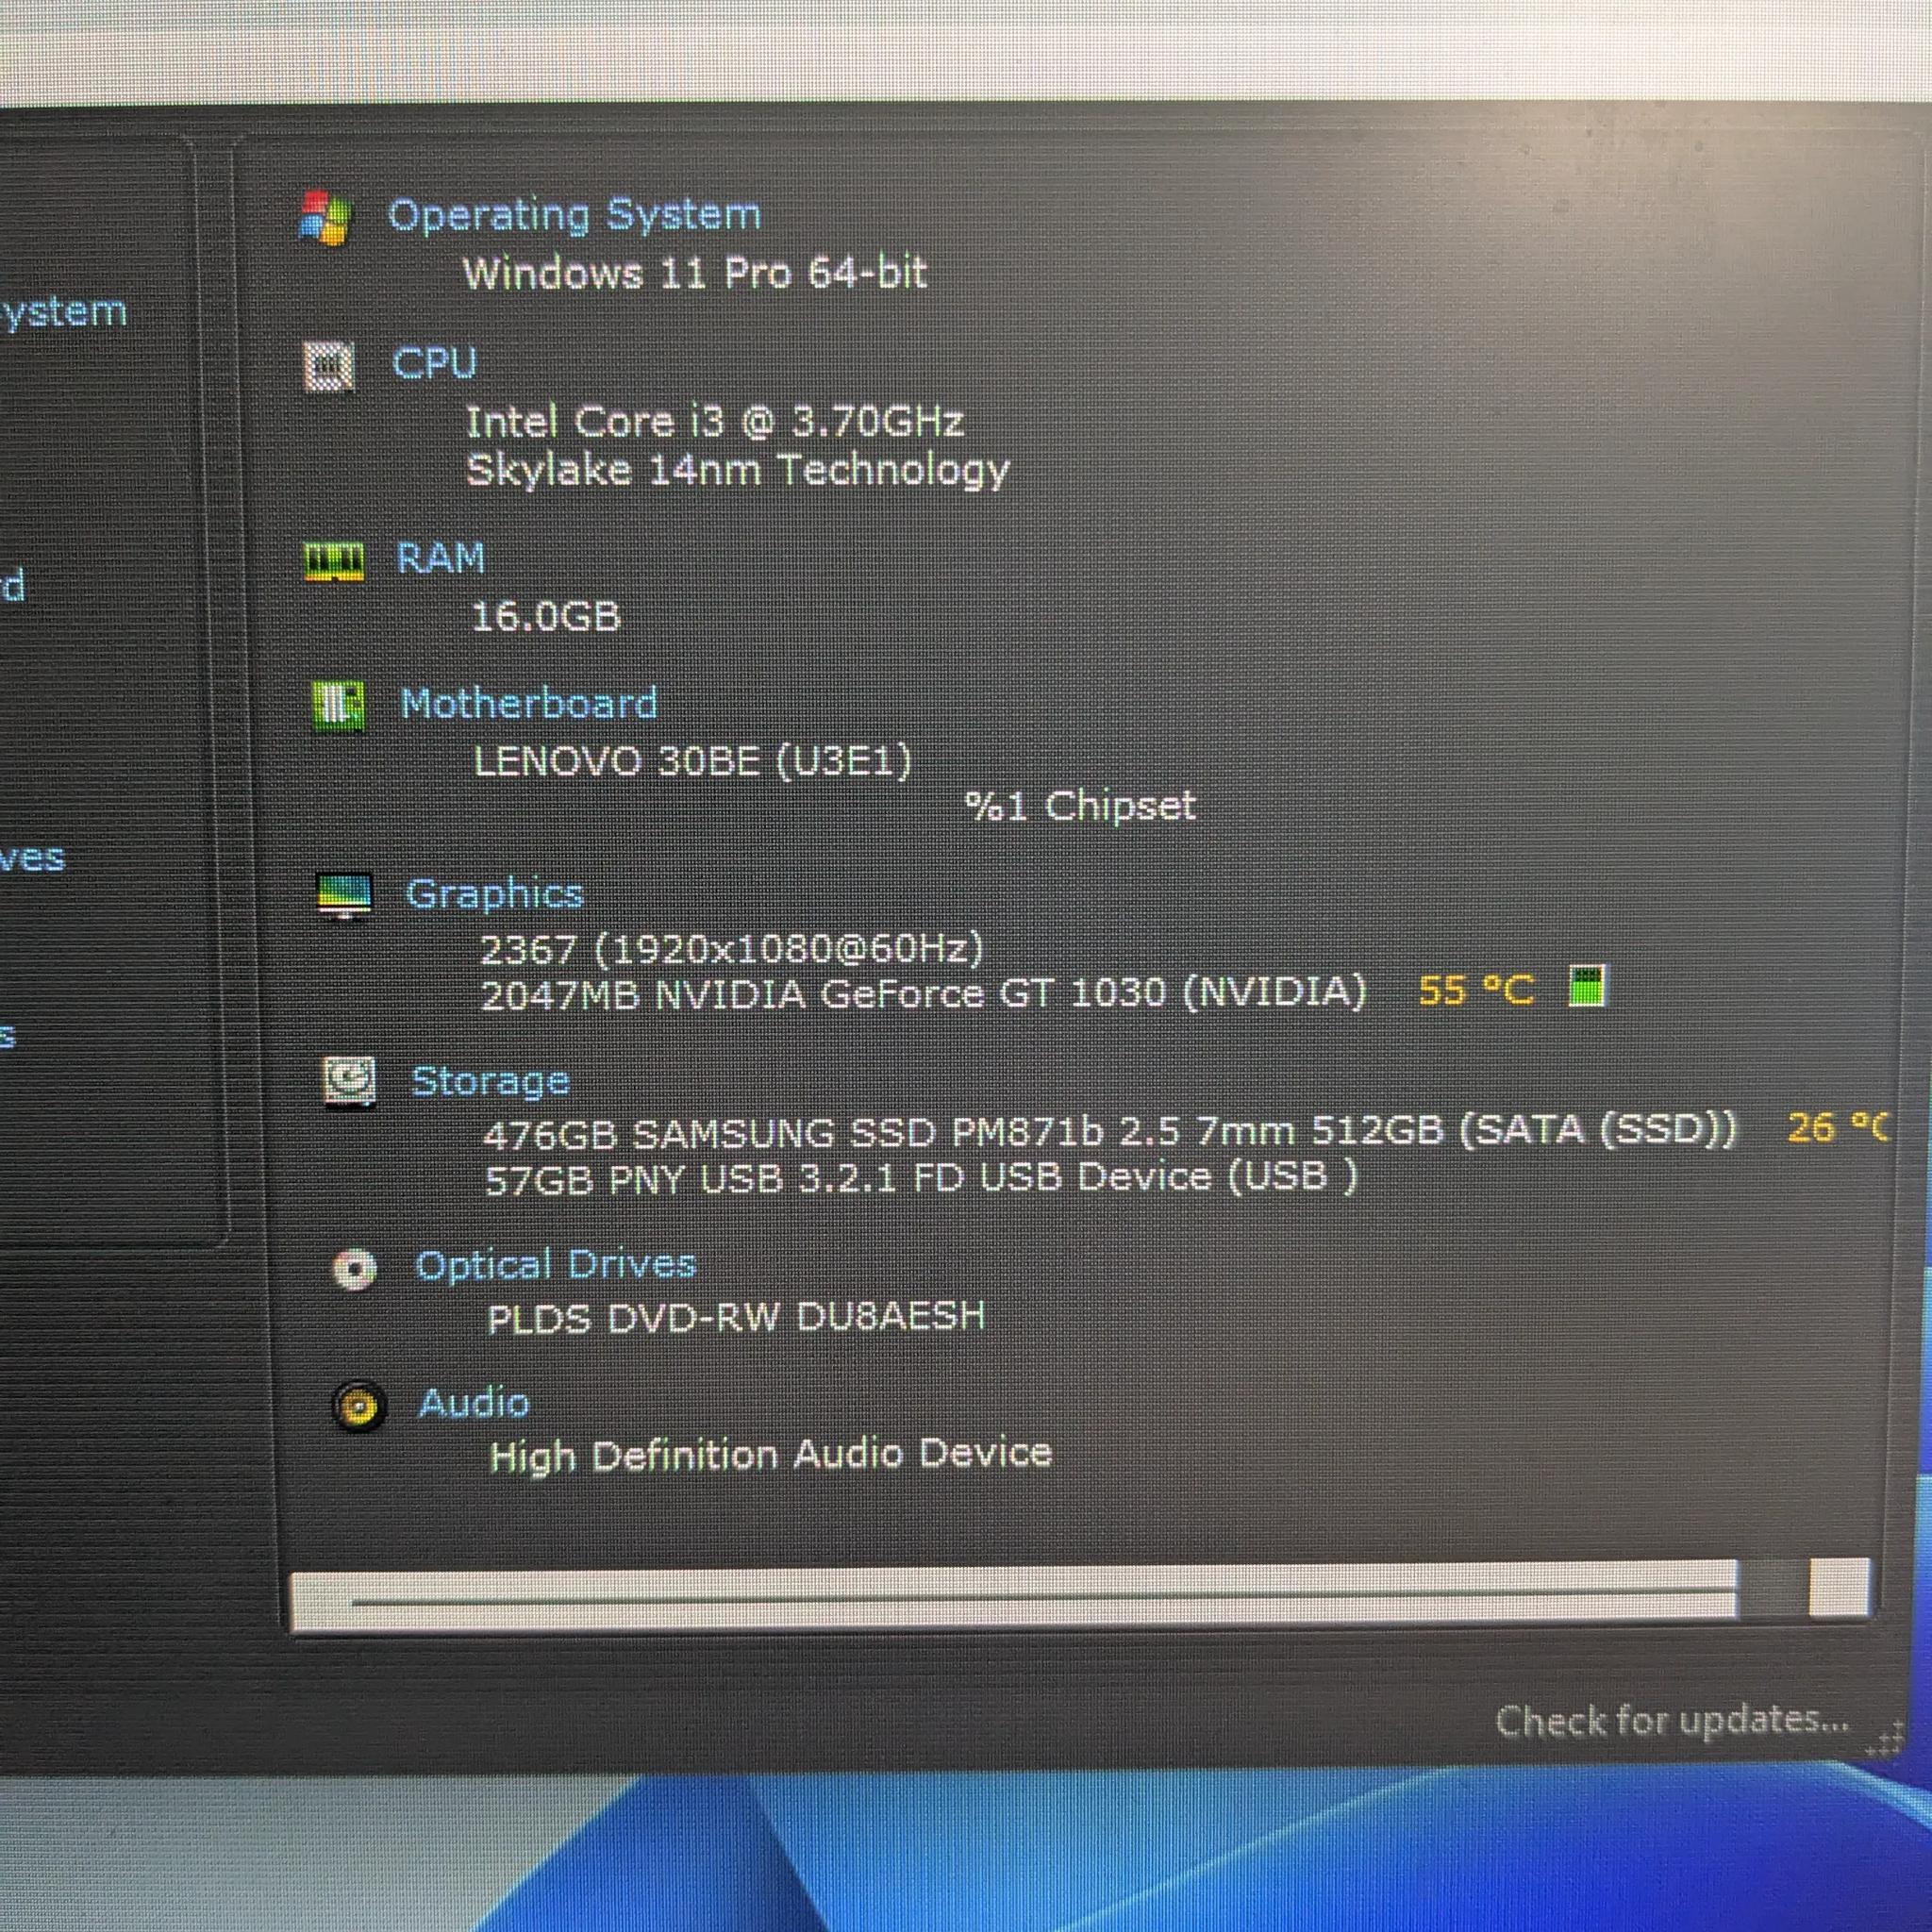Click the 55 °C GPU temperature
1932x1932 pixels.
pyautogui.click(x=1475, y=990)
